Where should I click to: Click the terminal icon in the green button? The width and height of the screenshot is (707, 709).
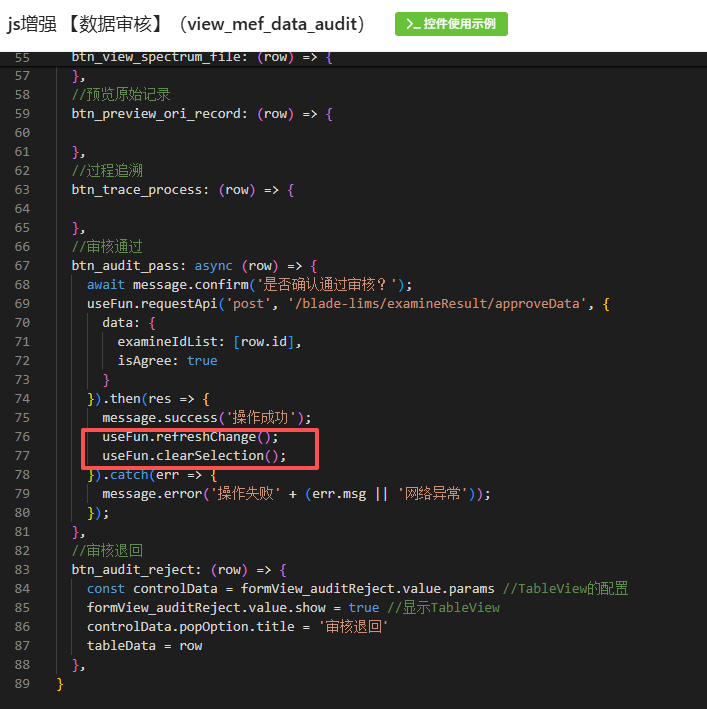(x=411, y=24)
